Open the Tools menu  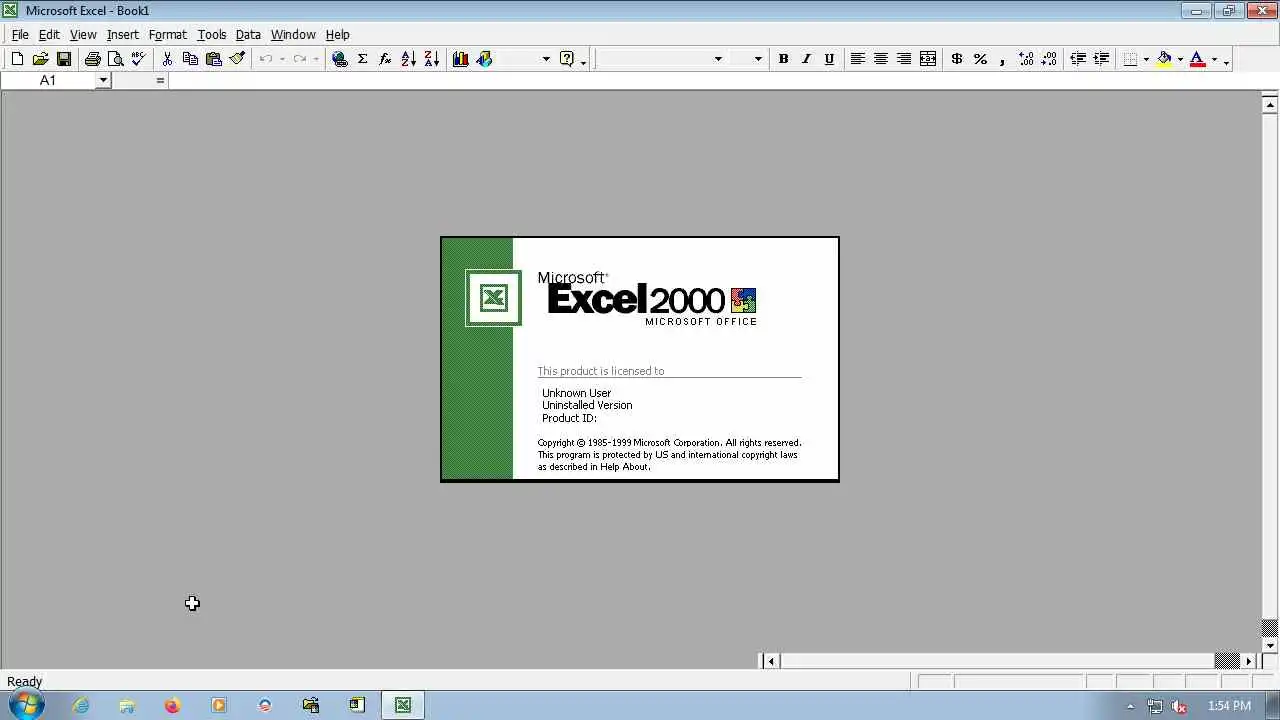[212, 34]
